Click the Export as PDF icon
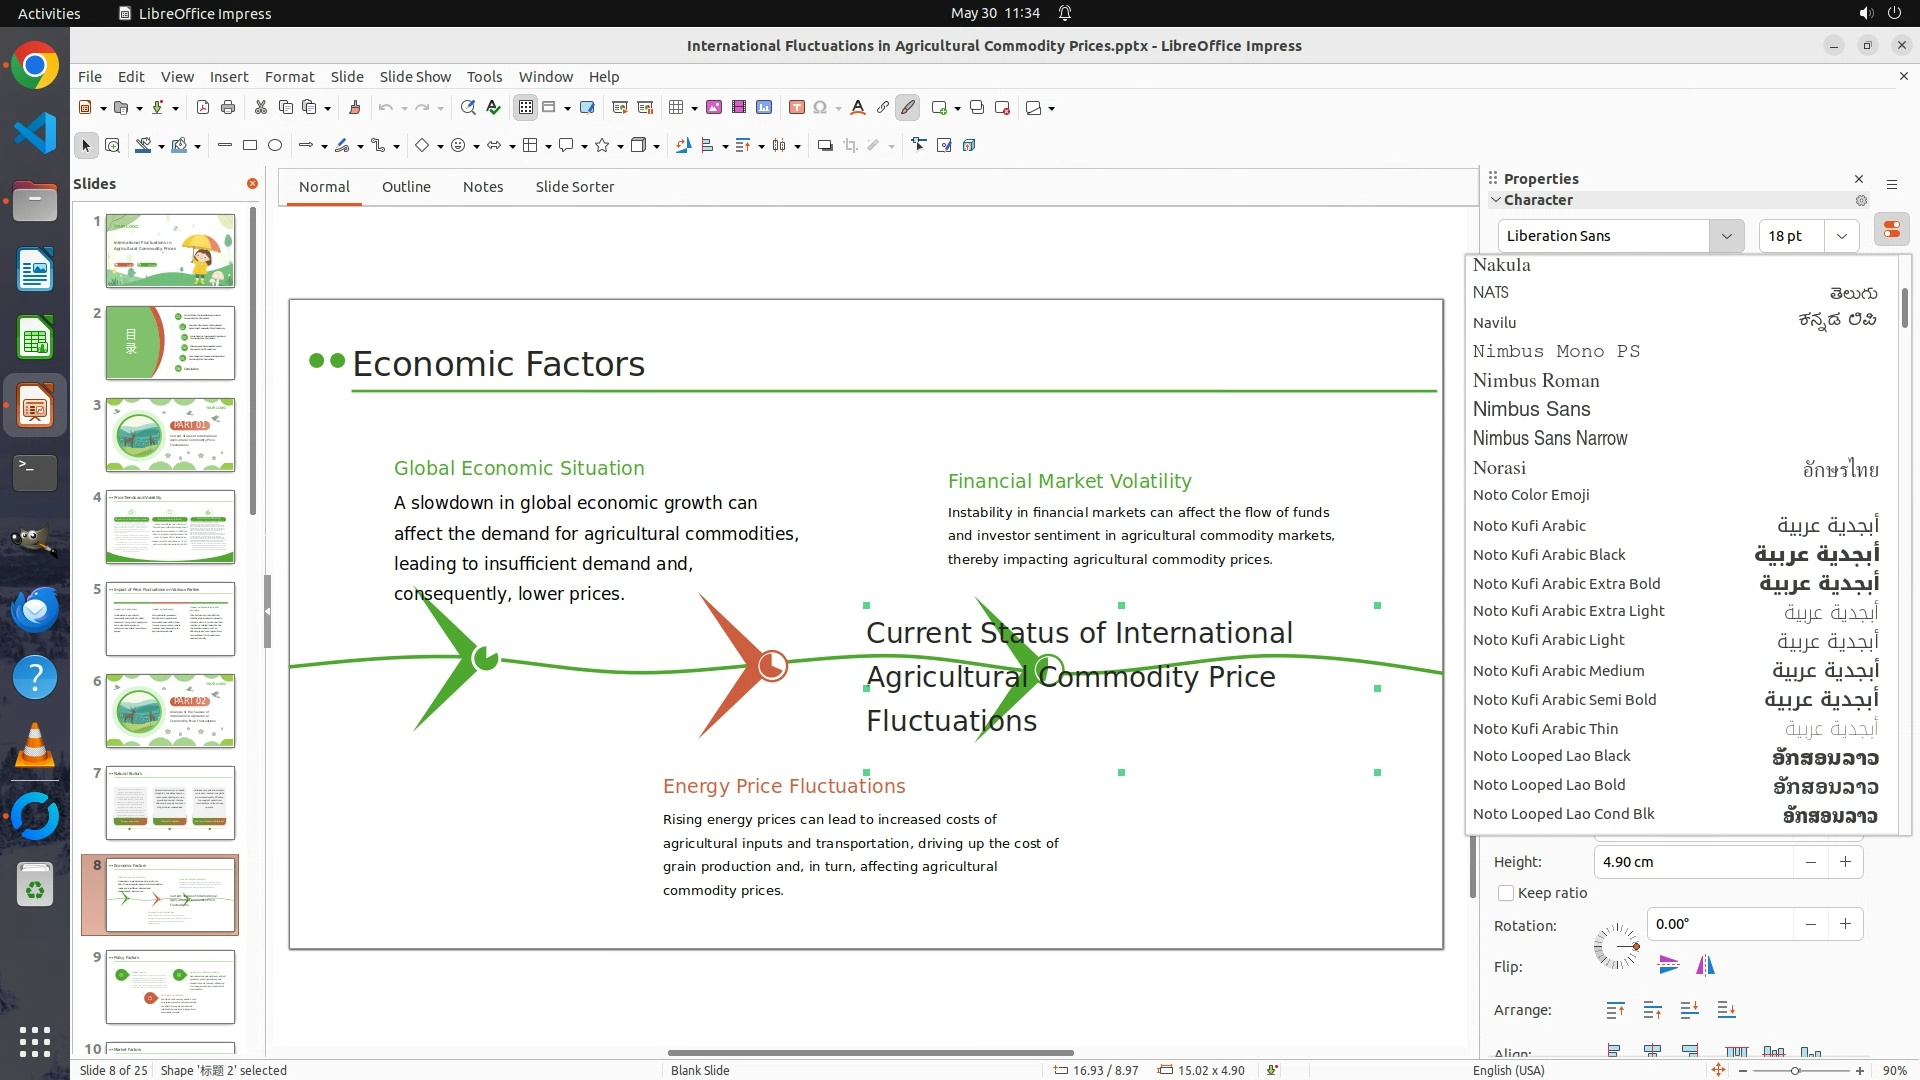This screenshot has width=1920, height=1080. pyautogui.click(x=203, y=108)
